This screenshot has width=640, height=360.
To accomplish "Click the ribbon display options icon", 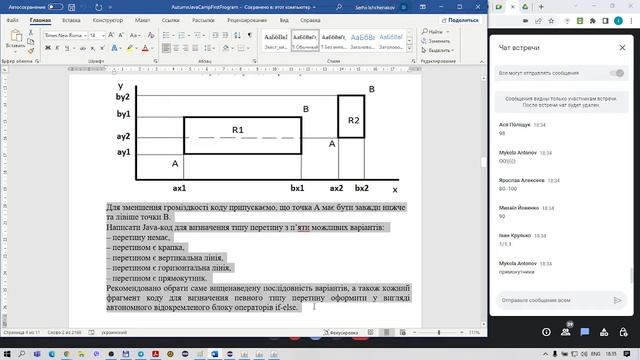I will [423, 7].
